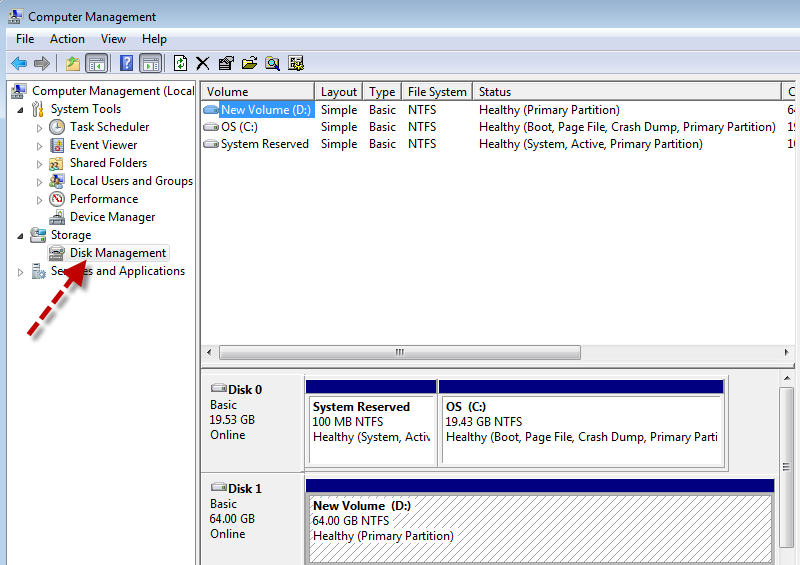The image size is (800, 565).
Task: Expand Services and Applications node
Action: point(21,272)
